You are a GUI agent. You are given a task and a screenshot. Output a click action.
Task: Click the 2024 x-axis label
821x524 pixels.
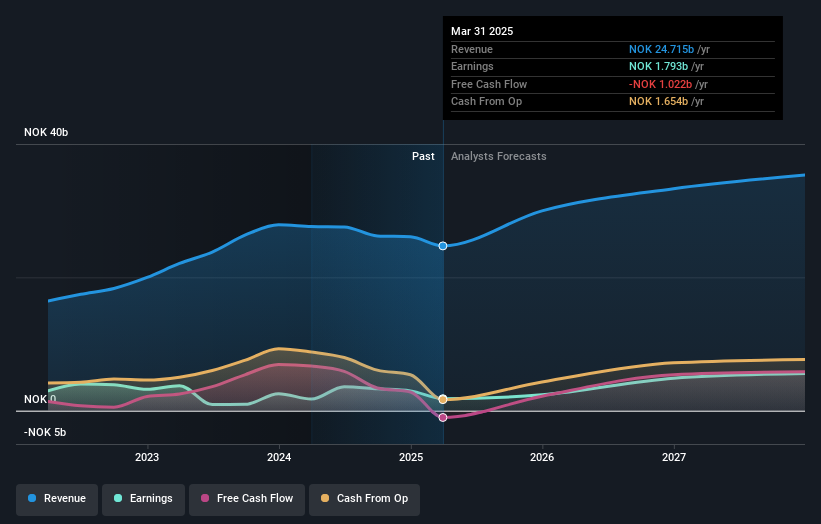[279, 458]
